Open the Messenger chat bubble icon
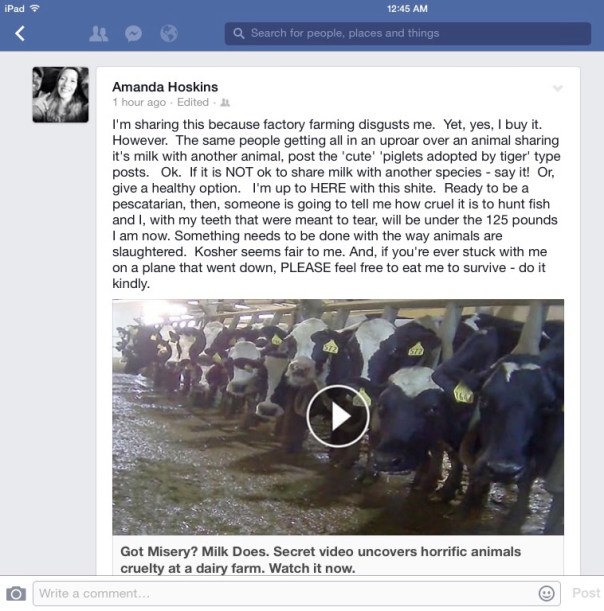This screenshot has width=604, height=611. pos(133,34)
